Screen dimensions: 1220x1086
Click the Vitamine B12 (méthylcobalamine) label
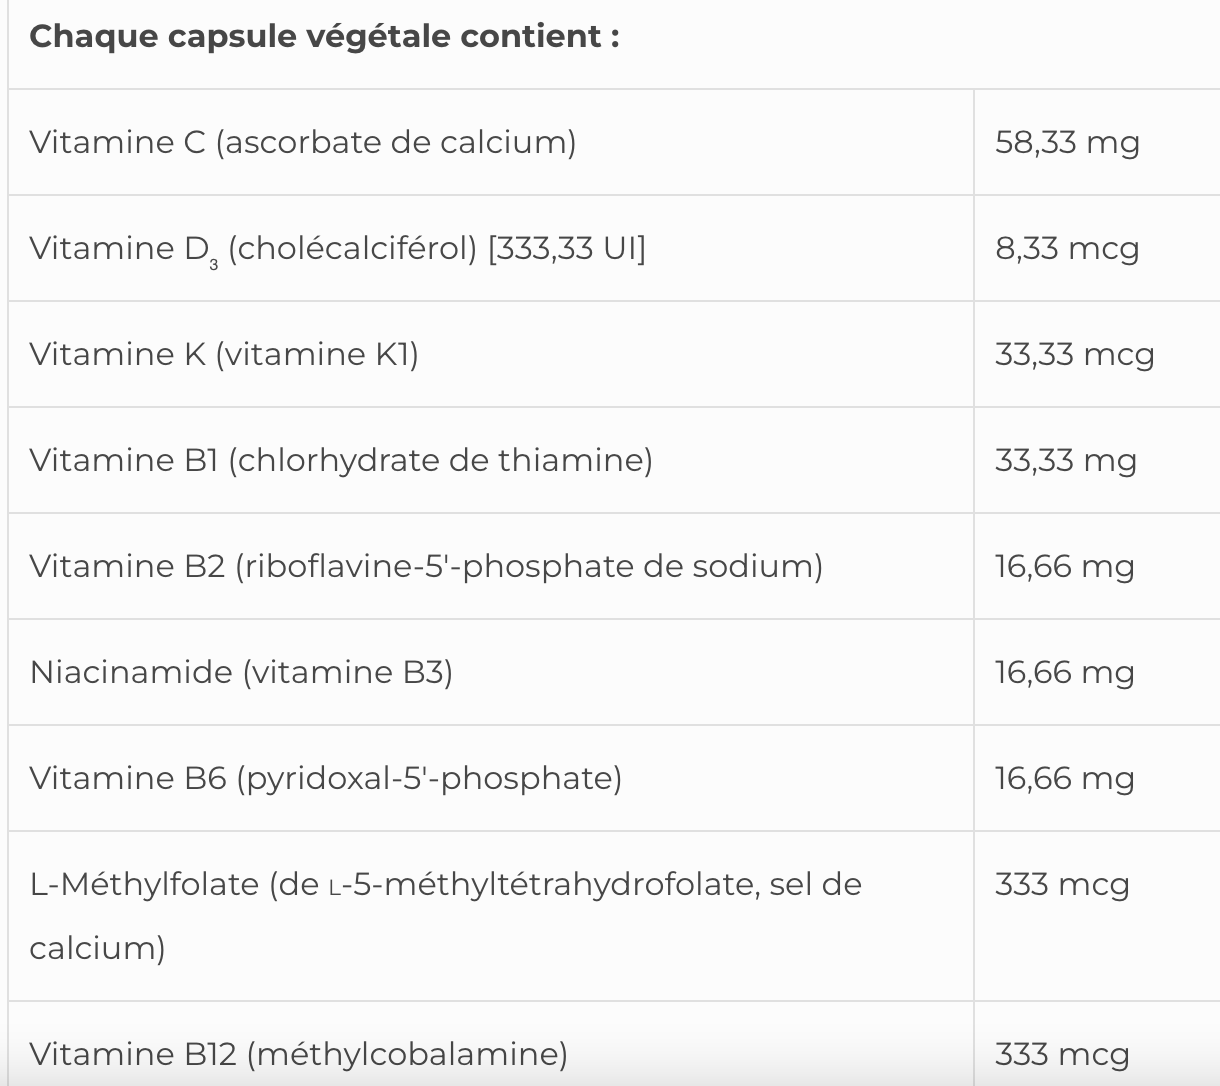[x=298, y=1054]
